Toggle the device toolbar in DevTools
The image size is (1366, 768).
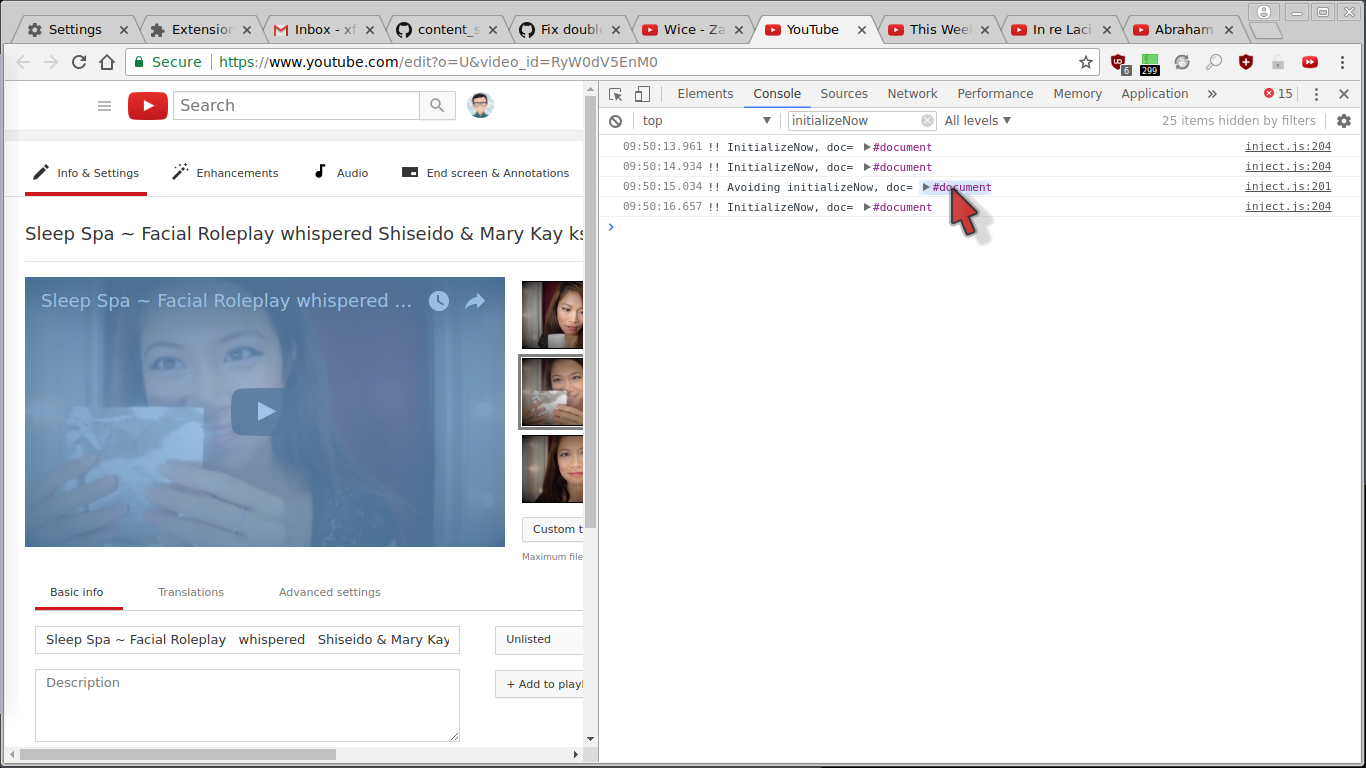pos(641,92)
